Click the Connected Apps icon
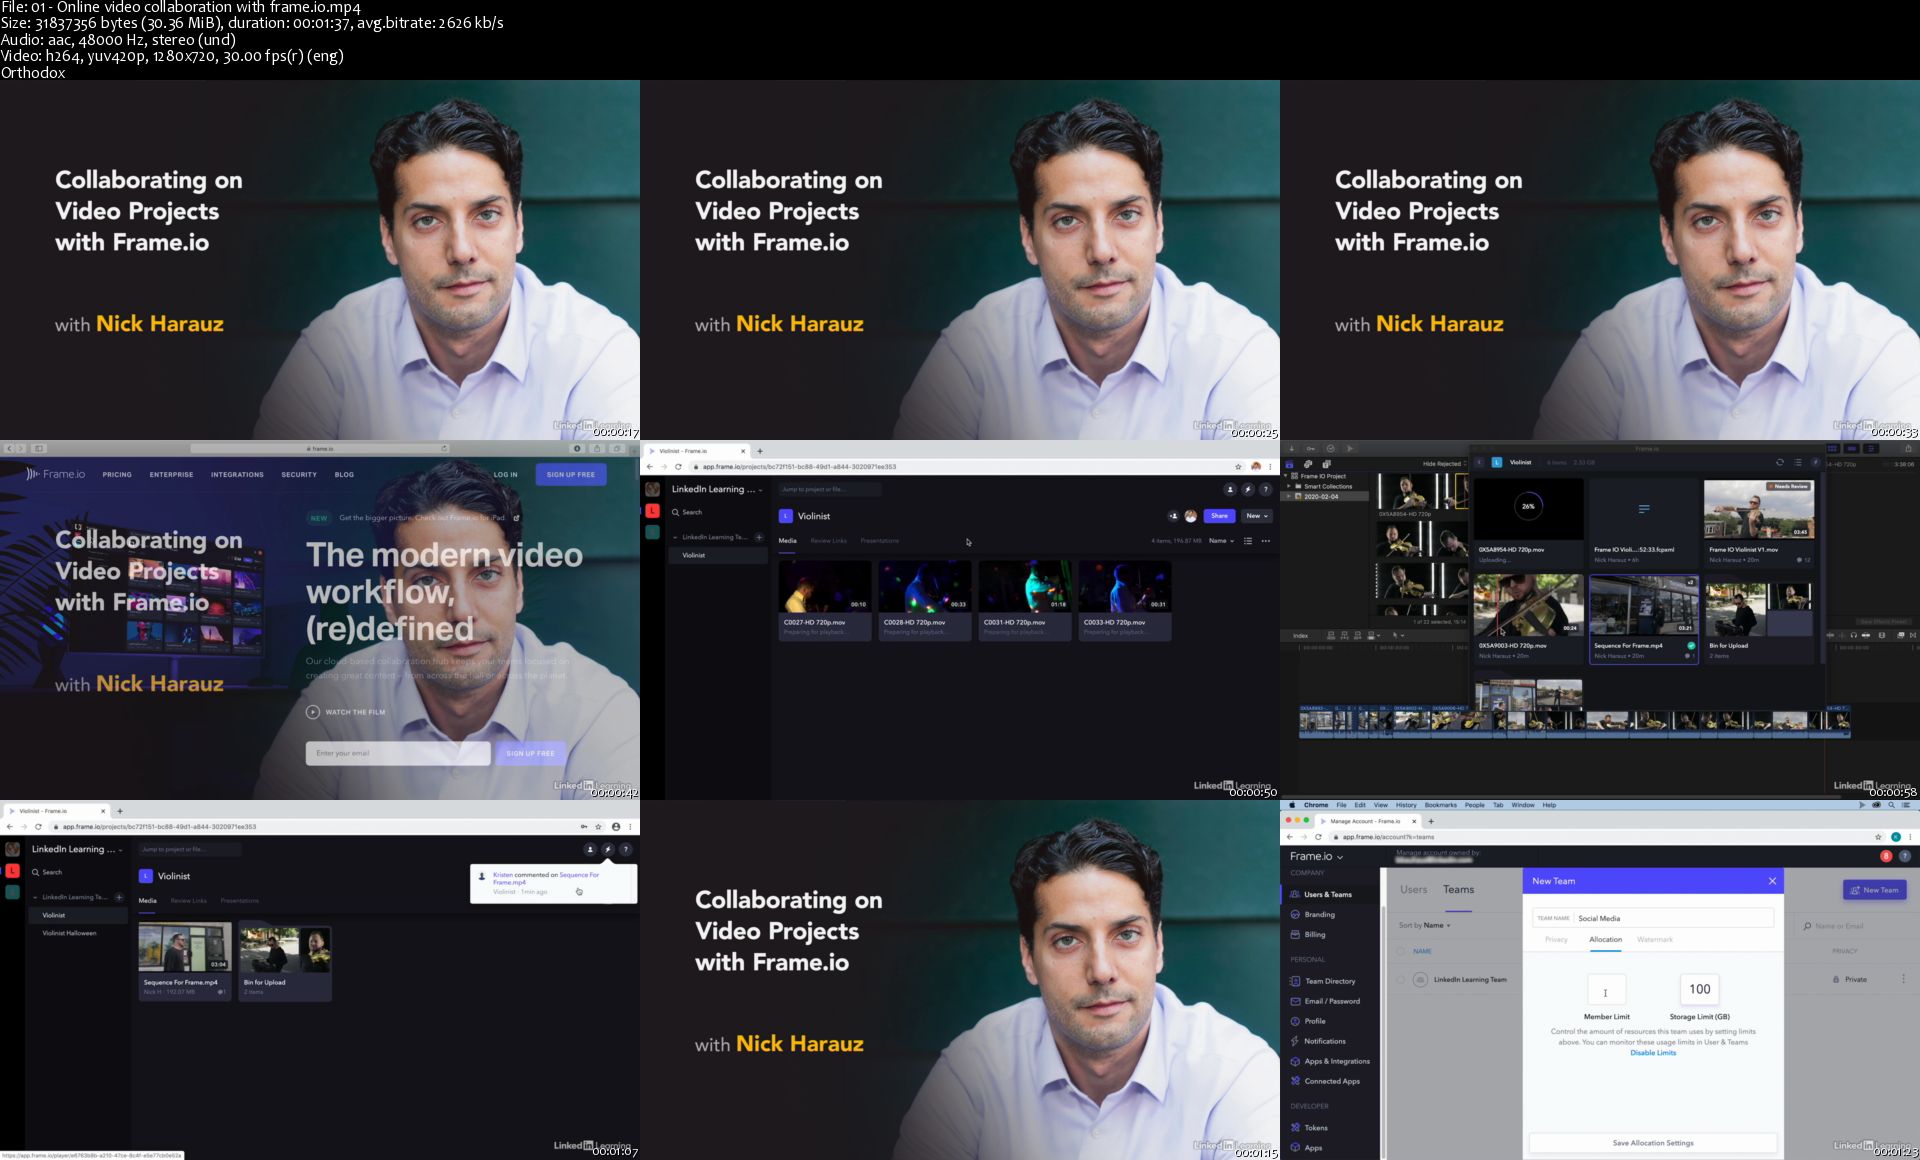The image size is (1920, 1160). pyautogui.click(x=1295, y=1081)
